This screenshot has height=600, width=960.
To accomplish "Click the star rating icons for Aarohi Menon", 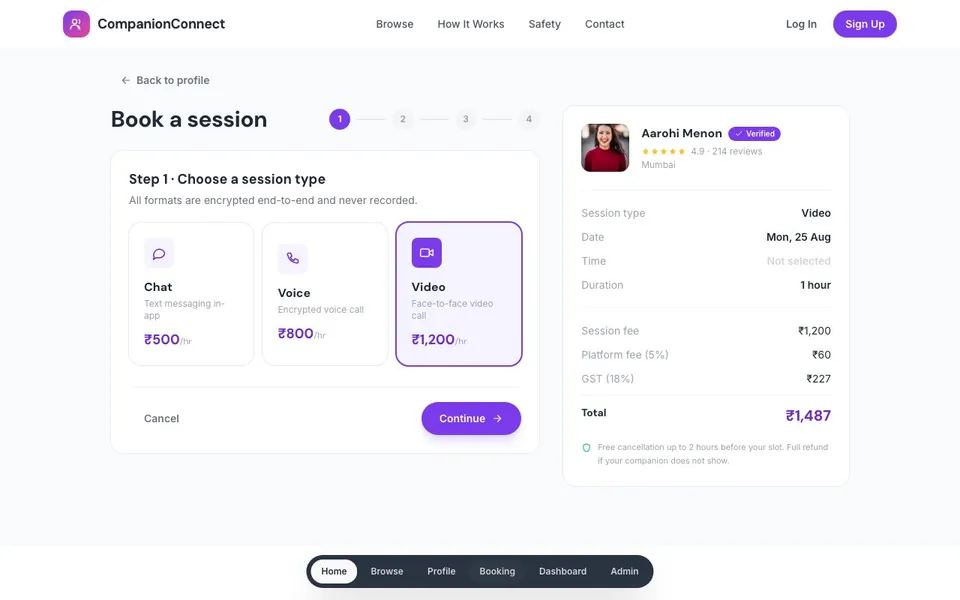I will click(663, 151).
